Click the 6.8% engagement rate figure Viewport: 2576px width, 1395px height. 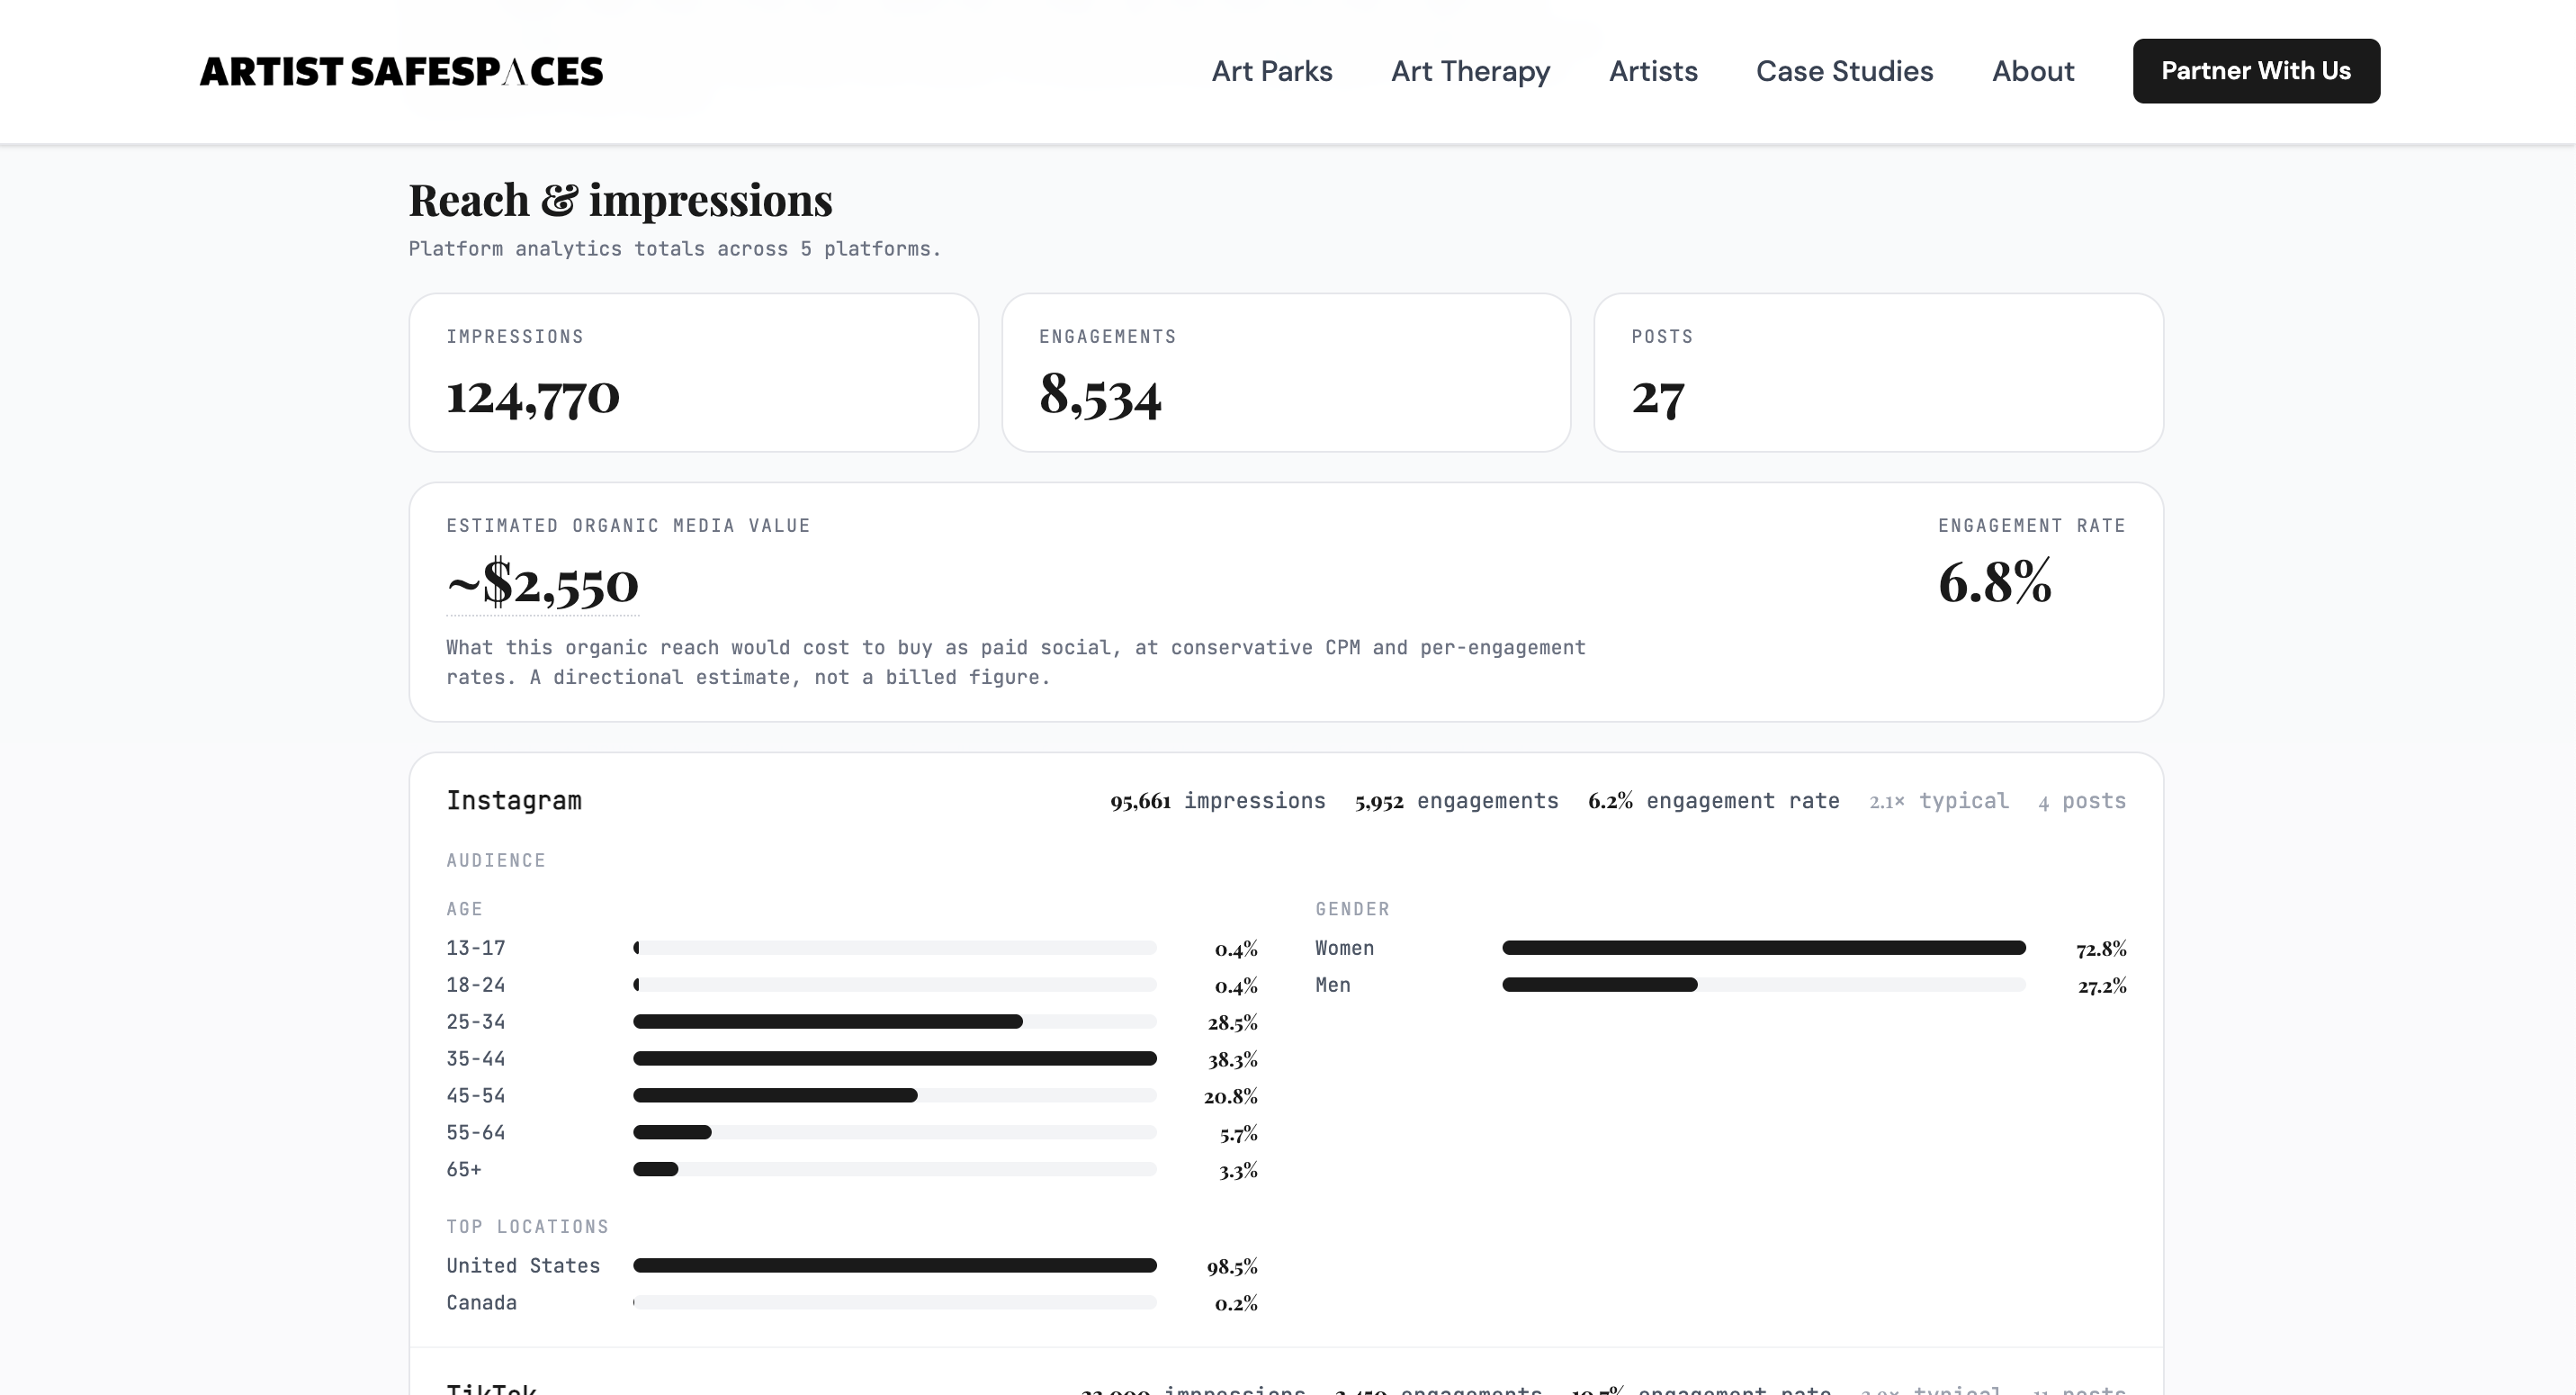point(1995,582)
